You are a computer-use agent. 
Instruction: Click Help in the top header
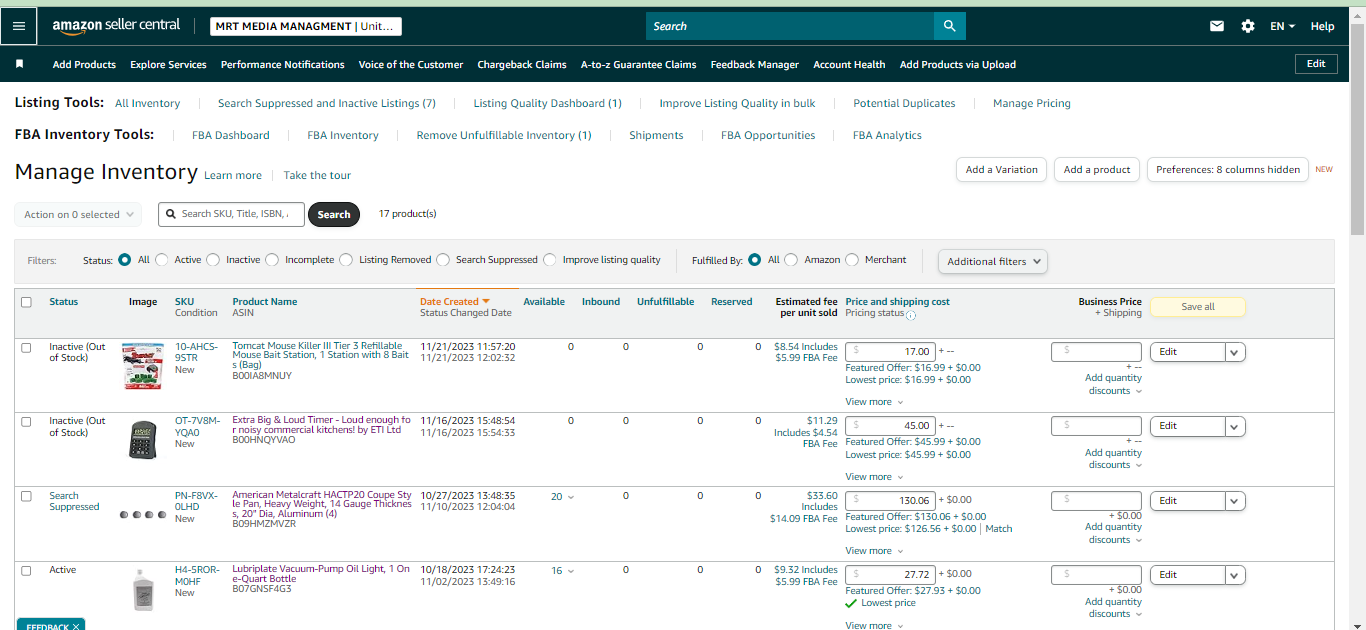click(1322, 26)
